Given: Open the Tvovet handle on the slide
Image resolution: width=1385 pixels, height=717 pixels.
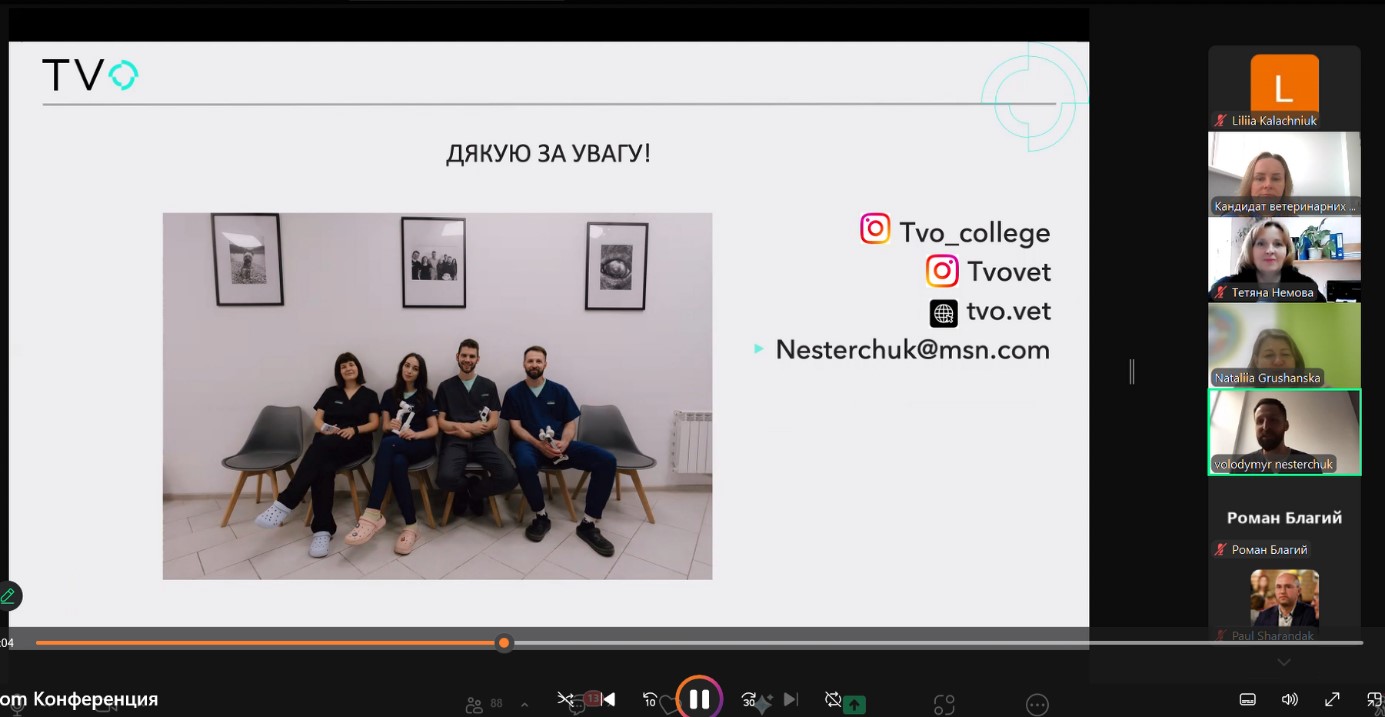Looking at the screenshot, I should pyautogui.click(x=1009, y=271).
